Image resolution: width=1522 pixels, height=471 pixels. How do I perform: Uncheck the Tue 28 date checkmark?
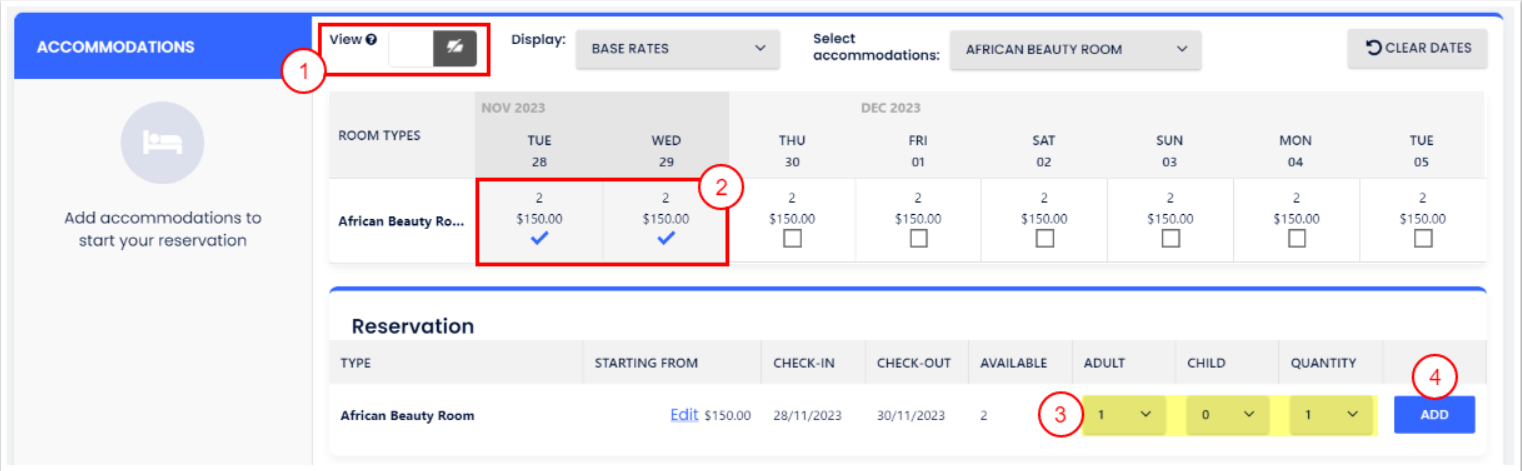pos(539,238)
